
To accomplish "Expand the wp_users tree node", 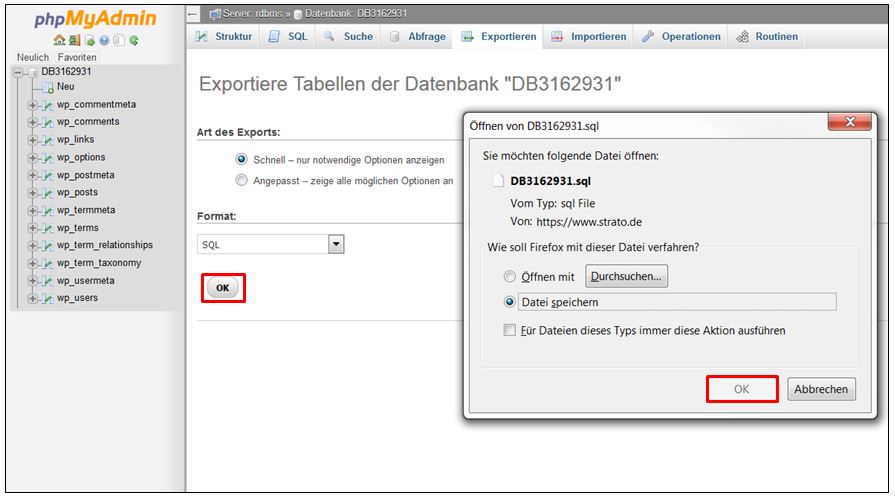I will pos(33,298).
